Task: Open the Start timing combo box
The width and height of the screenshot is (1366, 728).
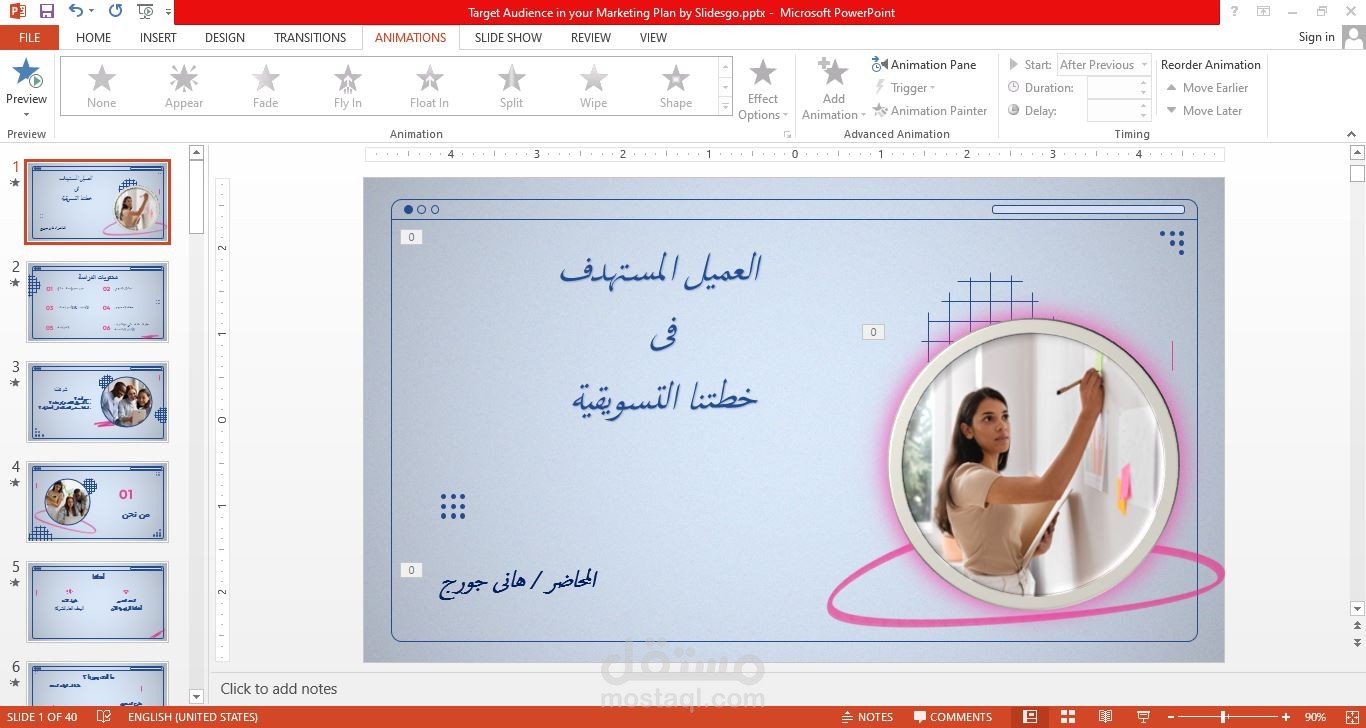Action: point(1105,64)
